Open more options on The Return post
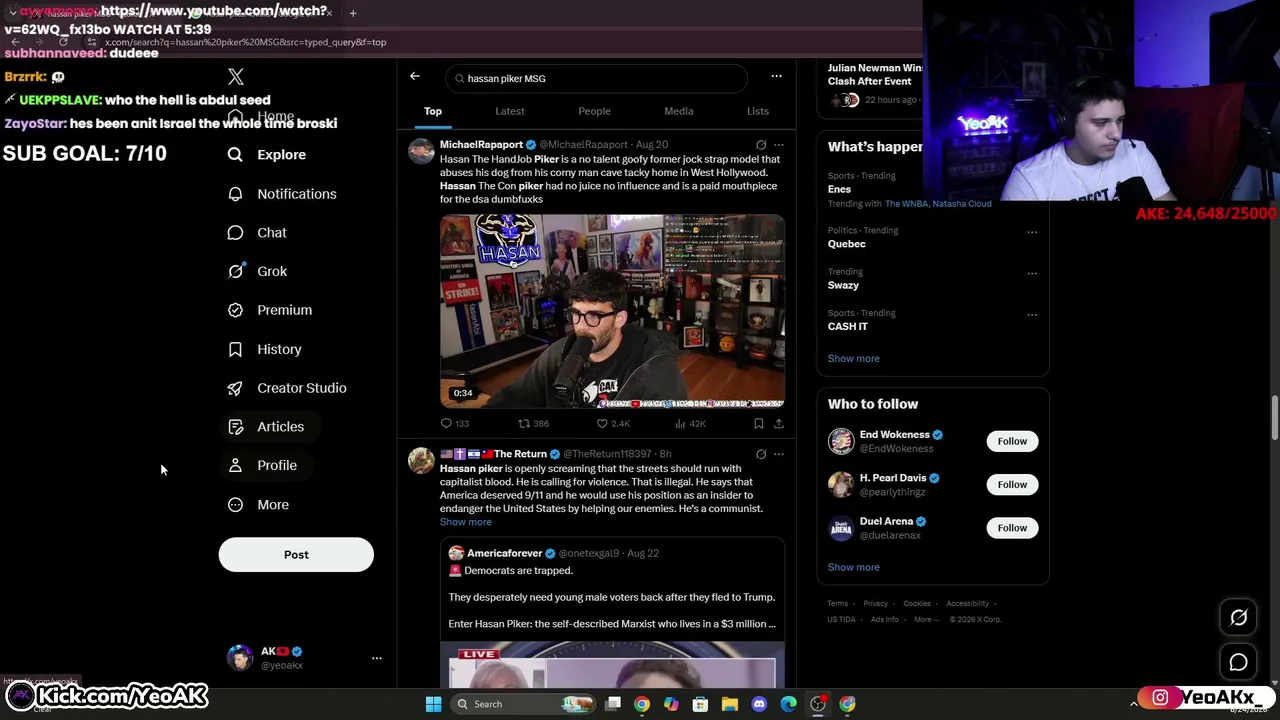 pos(779,454)
